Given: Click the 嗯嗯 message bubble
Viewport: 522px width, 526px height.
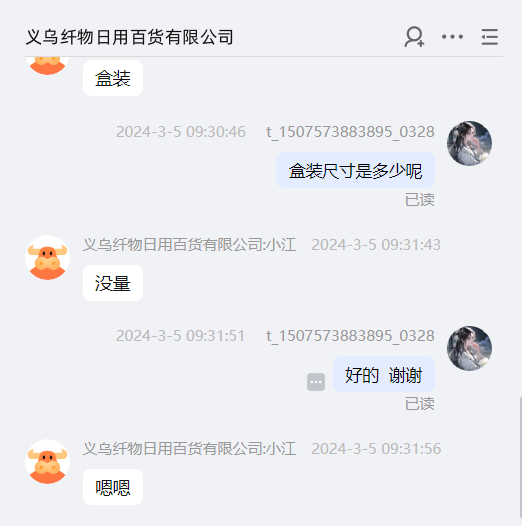Looking at the screenshot, I should (x=113, y=487).
